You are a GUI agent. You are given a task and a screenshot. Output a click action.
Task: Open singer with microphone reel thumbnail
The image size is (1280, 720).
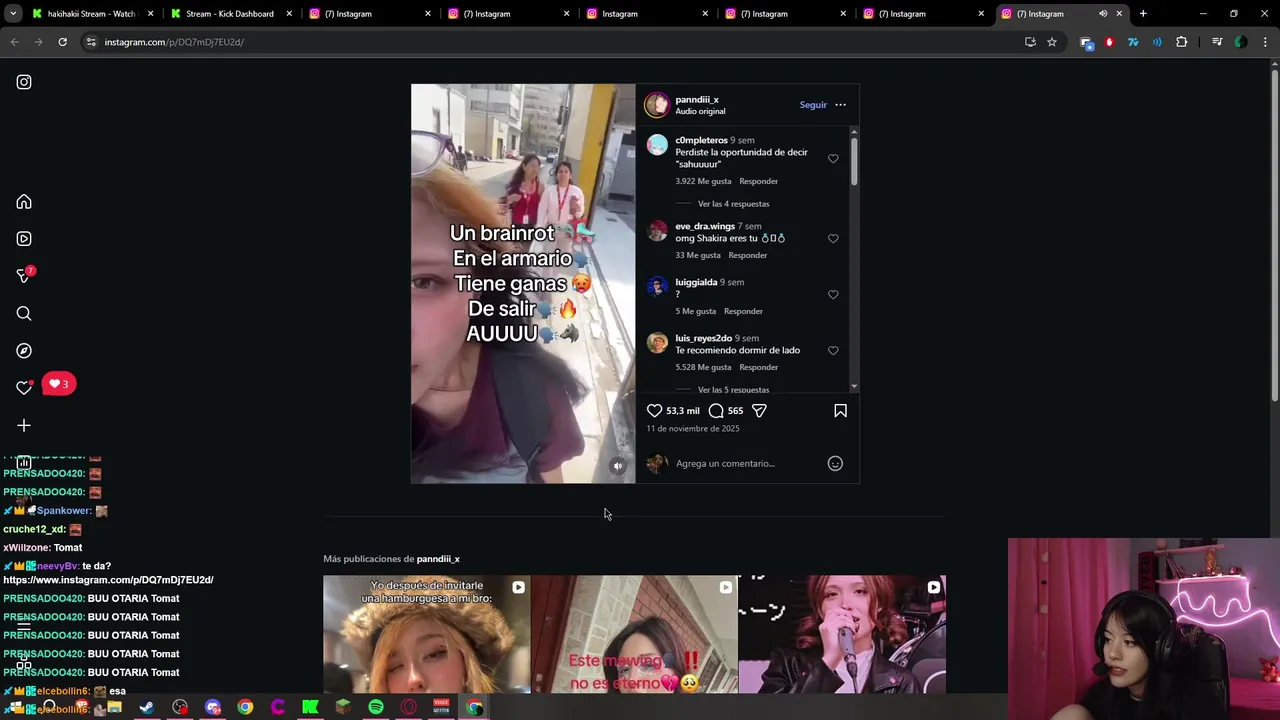pos(842,634)
